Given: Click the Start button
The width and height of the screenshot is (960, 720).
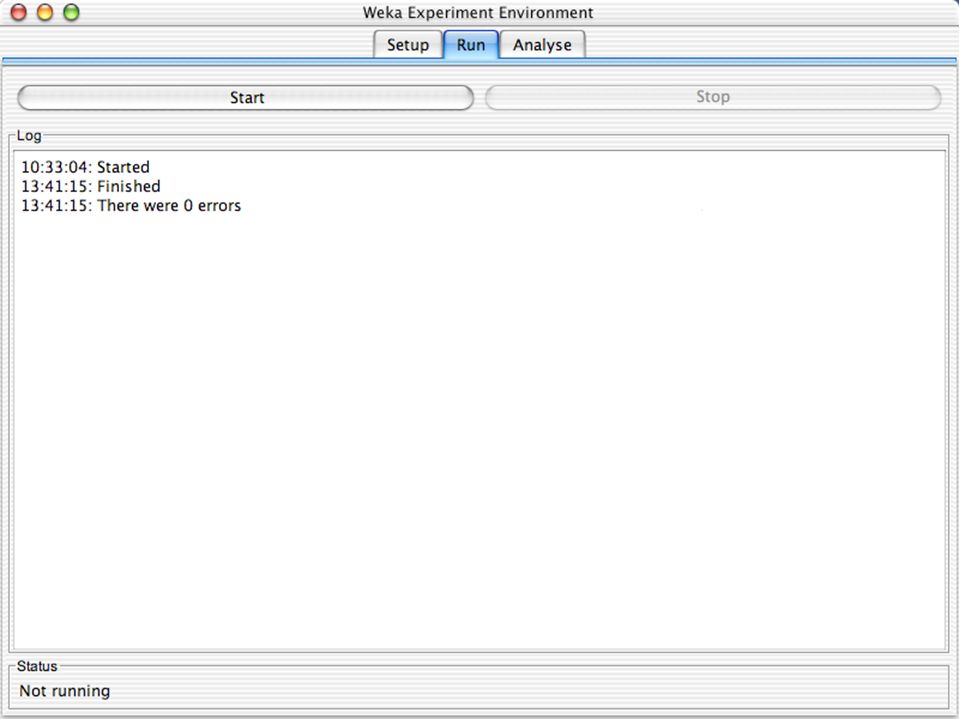Looking at the screenshot, I should pyautogui.click(x=246, y=98).
